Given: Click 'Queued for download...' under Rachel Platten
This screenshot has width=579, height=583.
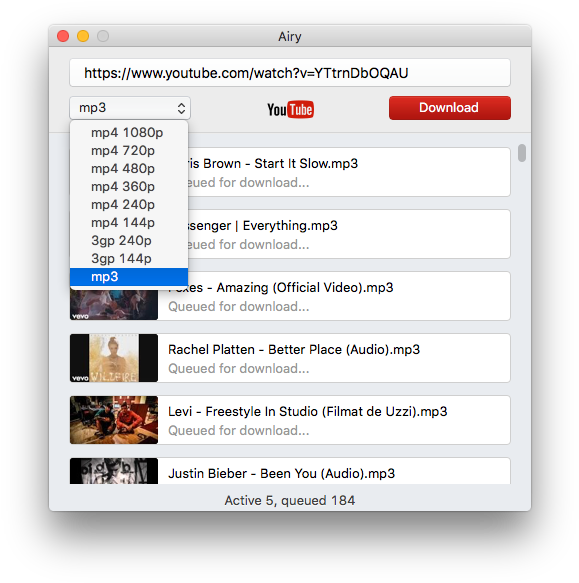Looking at the screenshot, I should pyautogui.click(x=238, y=368).
